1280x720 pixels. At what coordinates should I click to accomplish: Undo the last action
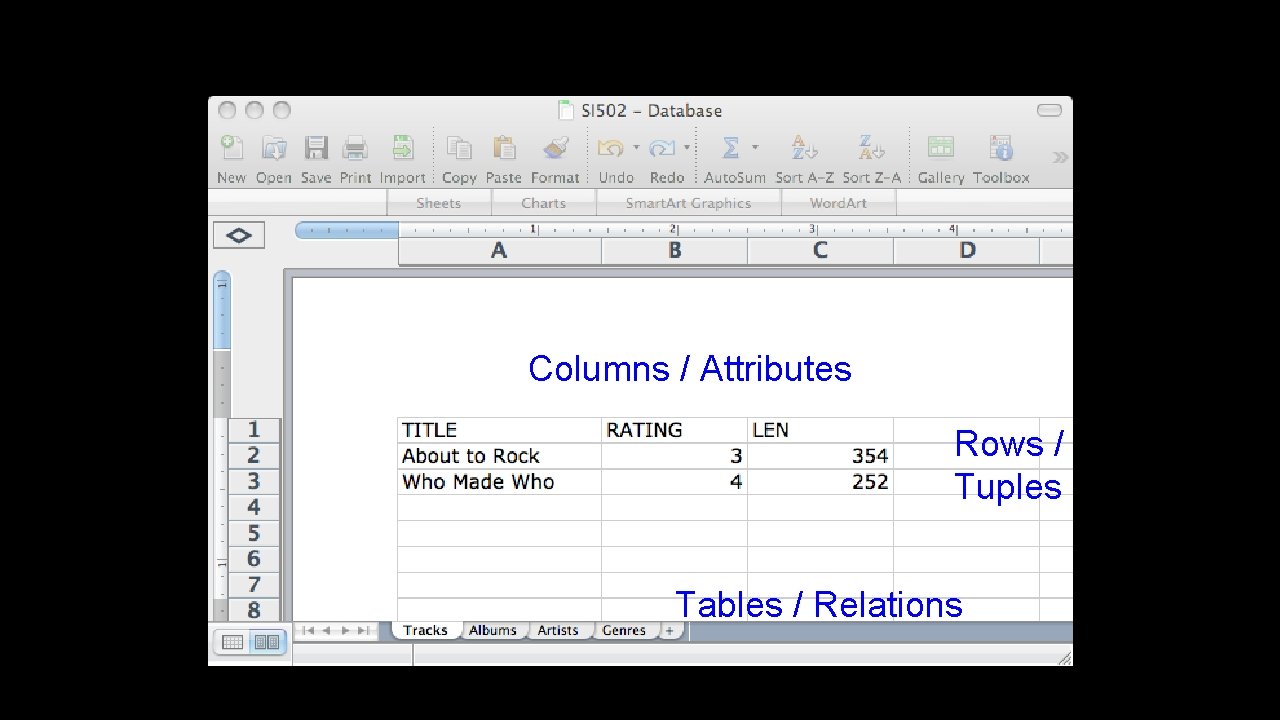point(610,148)
